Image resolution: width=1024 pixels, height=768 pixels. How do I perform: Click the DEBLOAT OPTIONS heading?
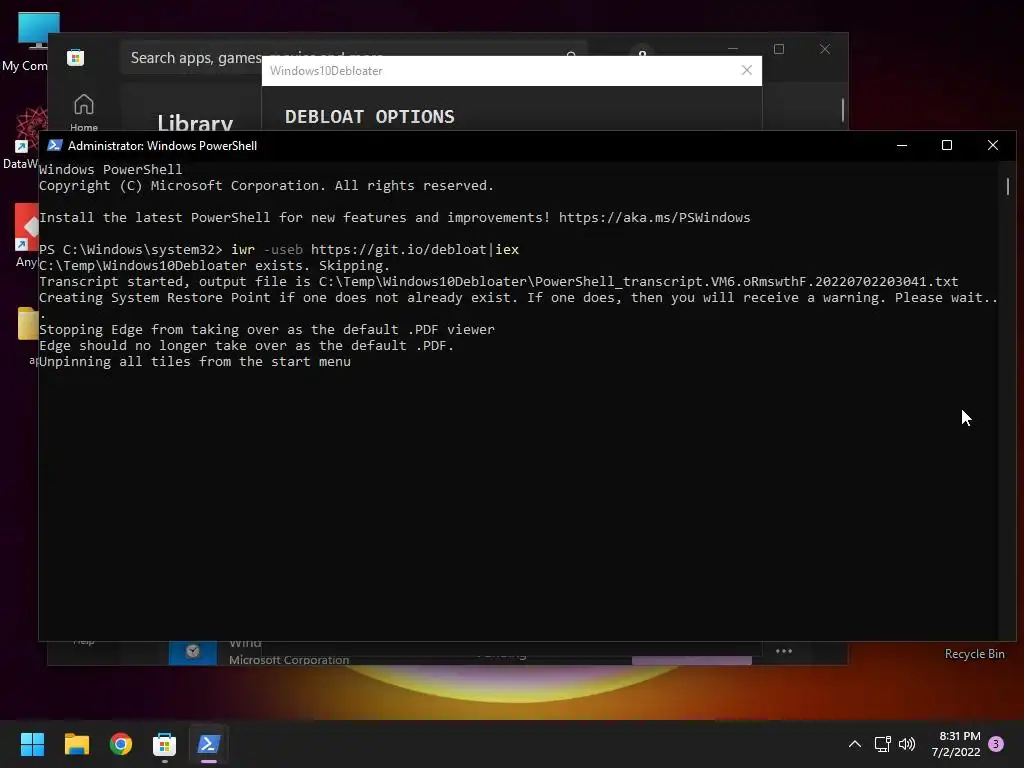[370, 117]
